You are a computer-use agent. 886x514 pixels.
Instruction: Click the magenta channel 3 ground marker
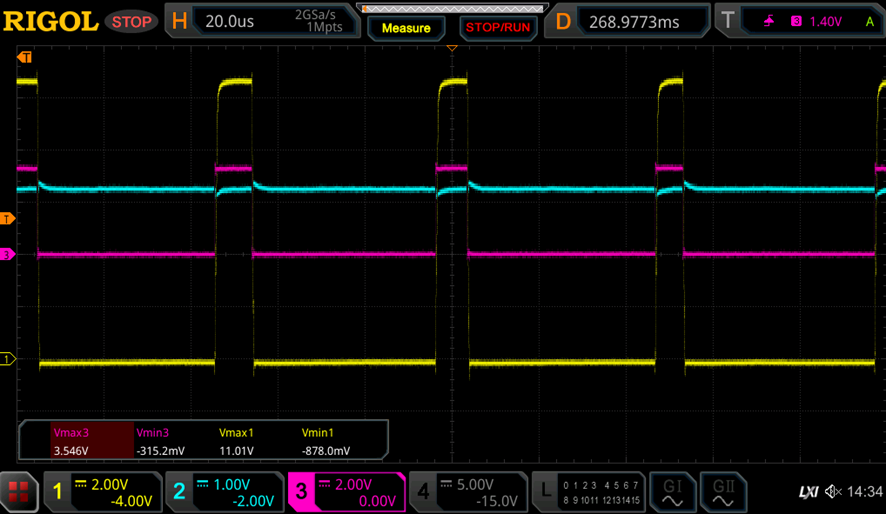pyautogui.click(x=7, y=254)
